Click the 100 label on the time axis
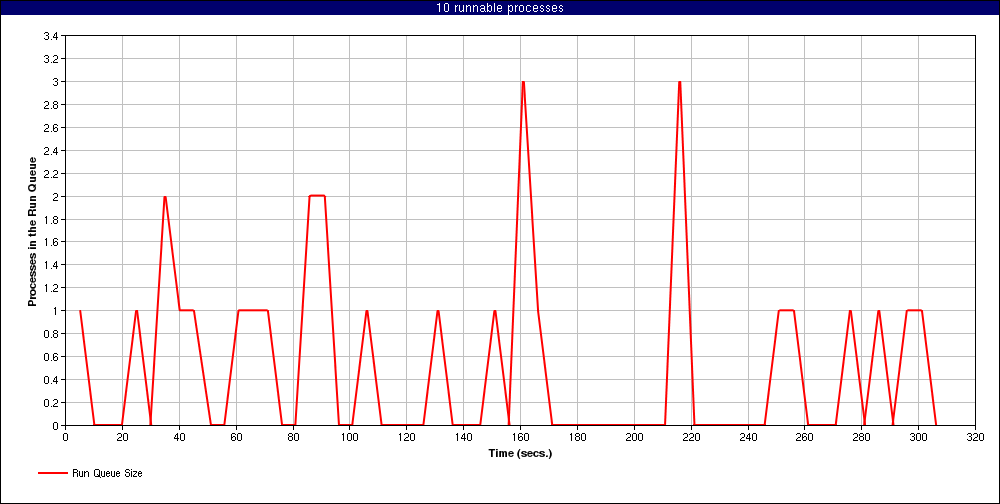Viewport: 1000px width, 504px height. [x=349, y=437]
